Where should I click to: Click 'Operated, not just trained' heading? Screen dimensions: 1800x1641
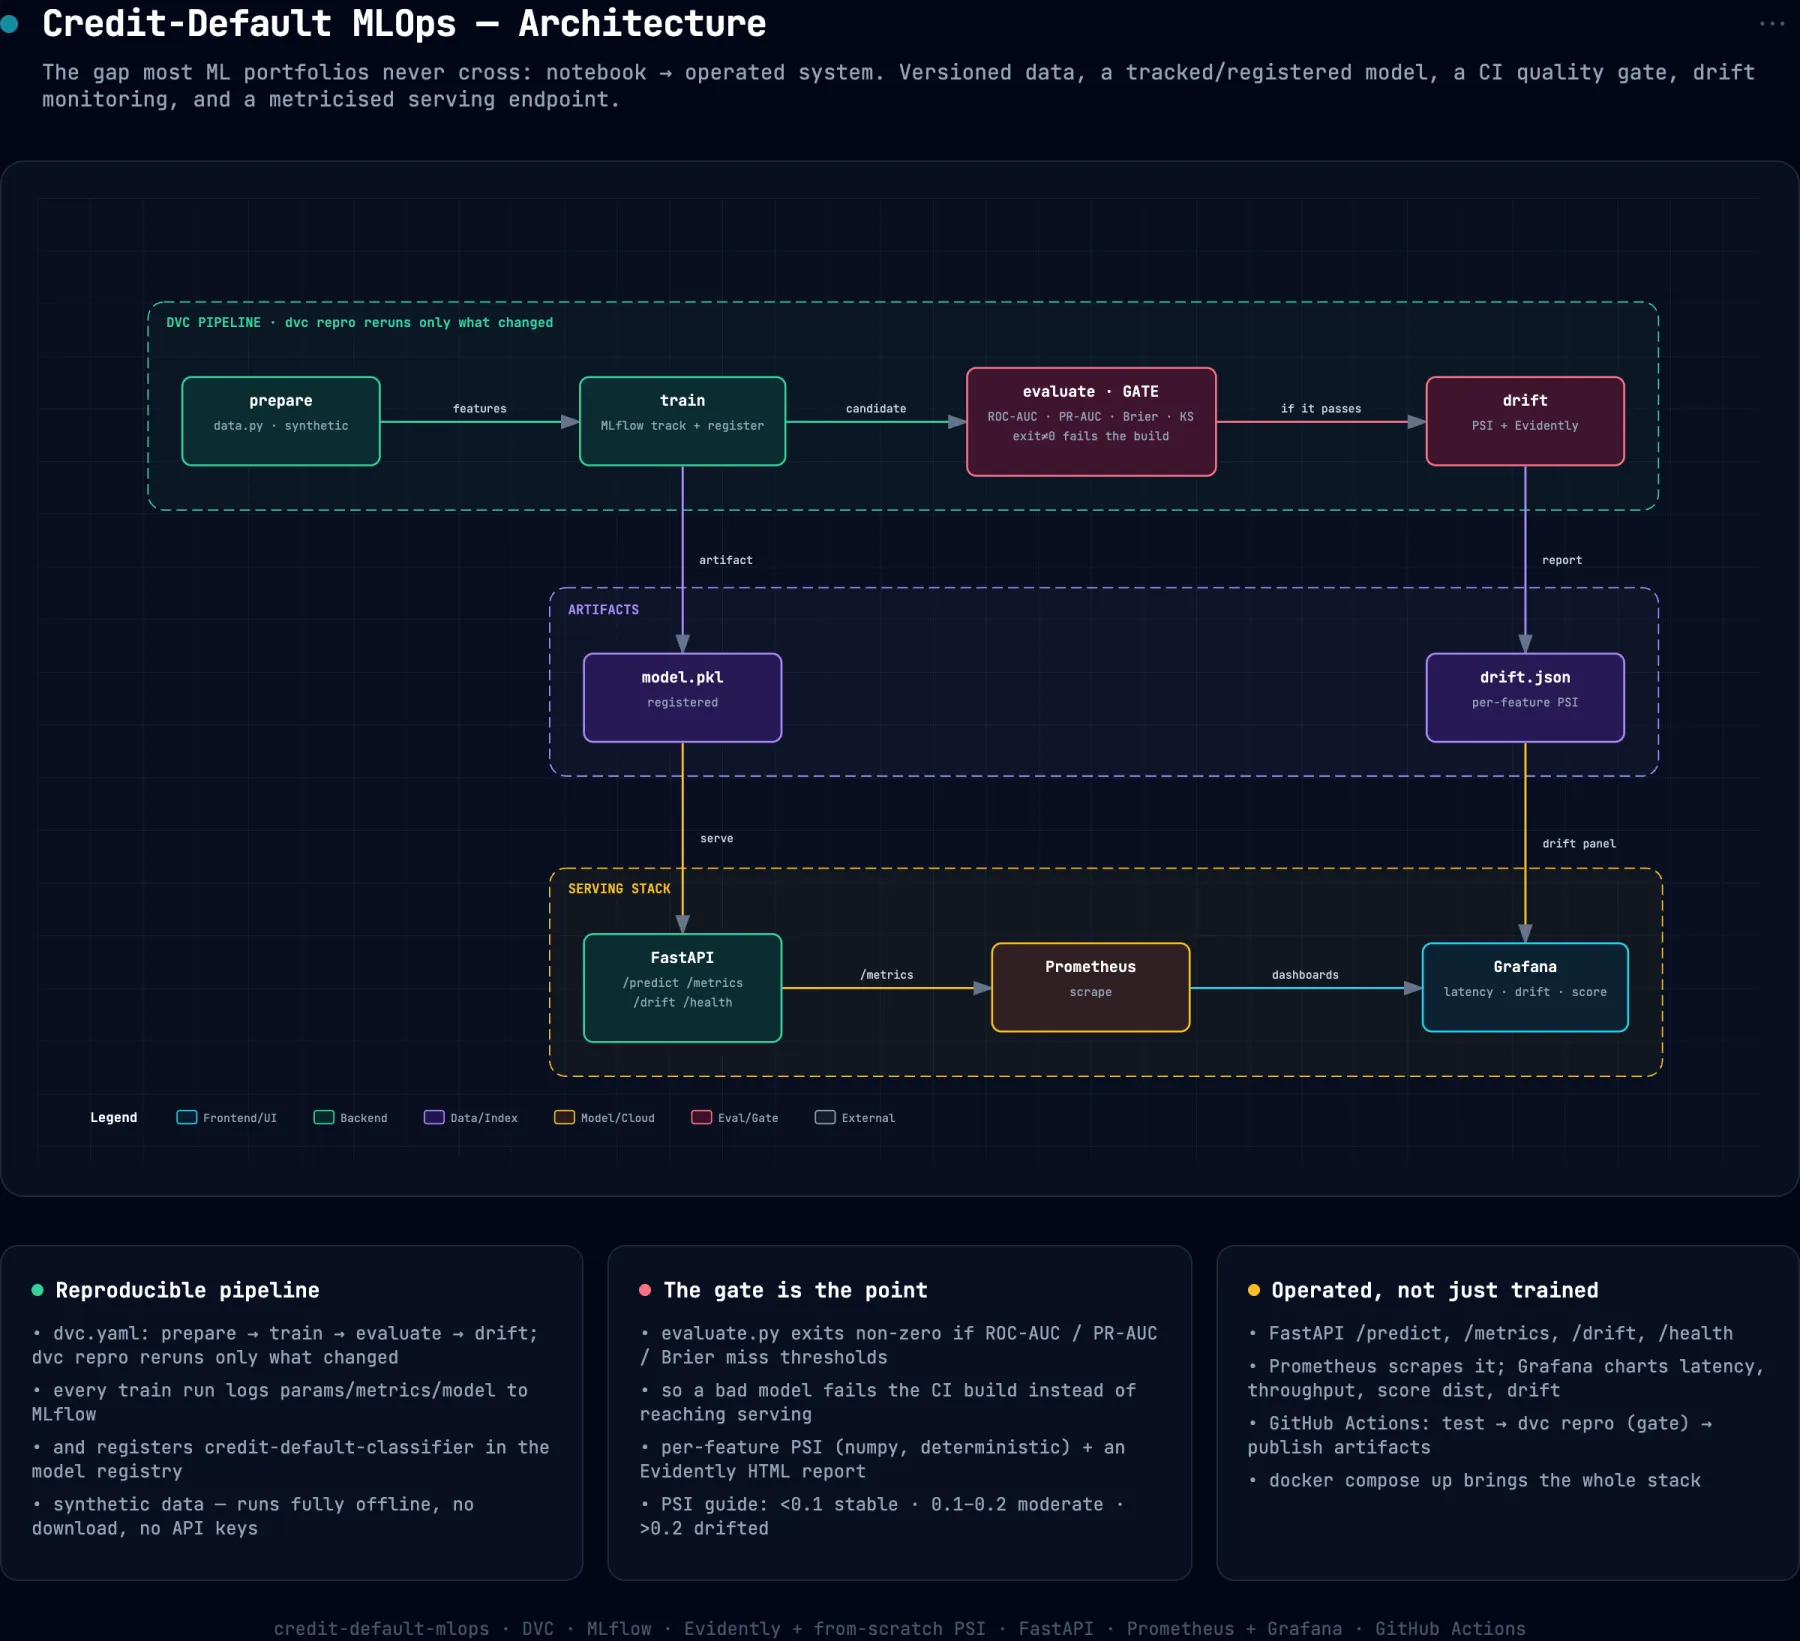pos(1435,1290)
